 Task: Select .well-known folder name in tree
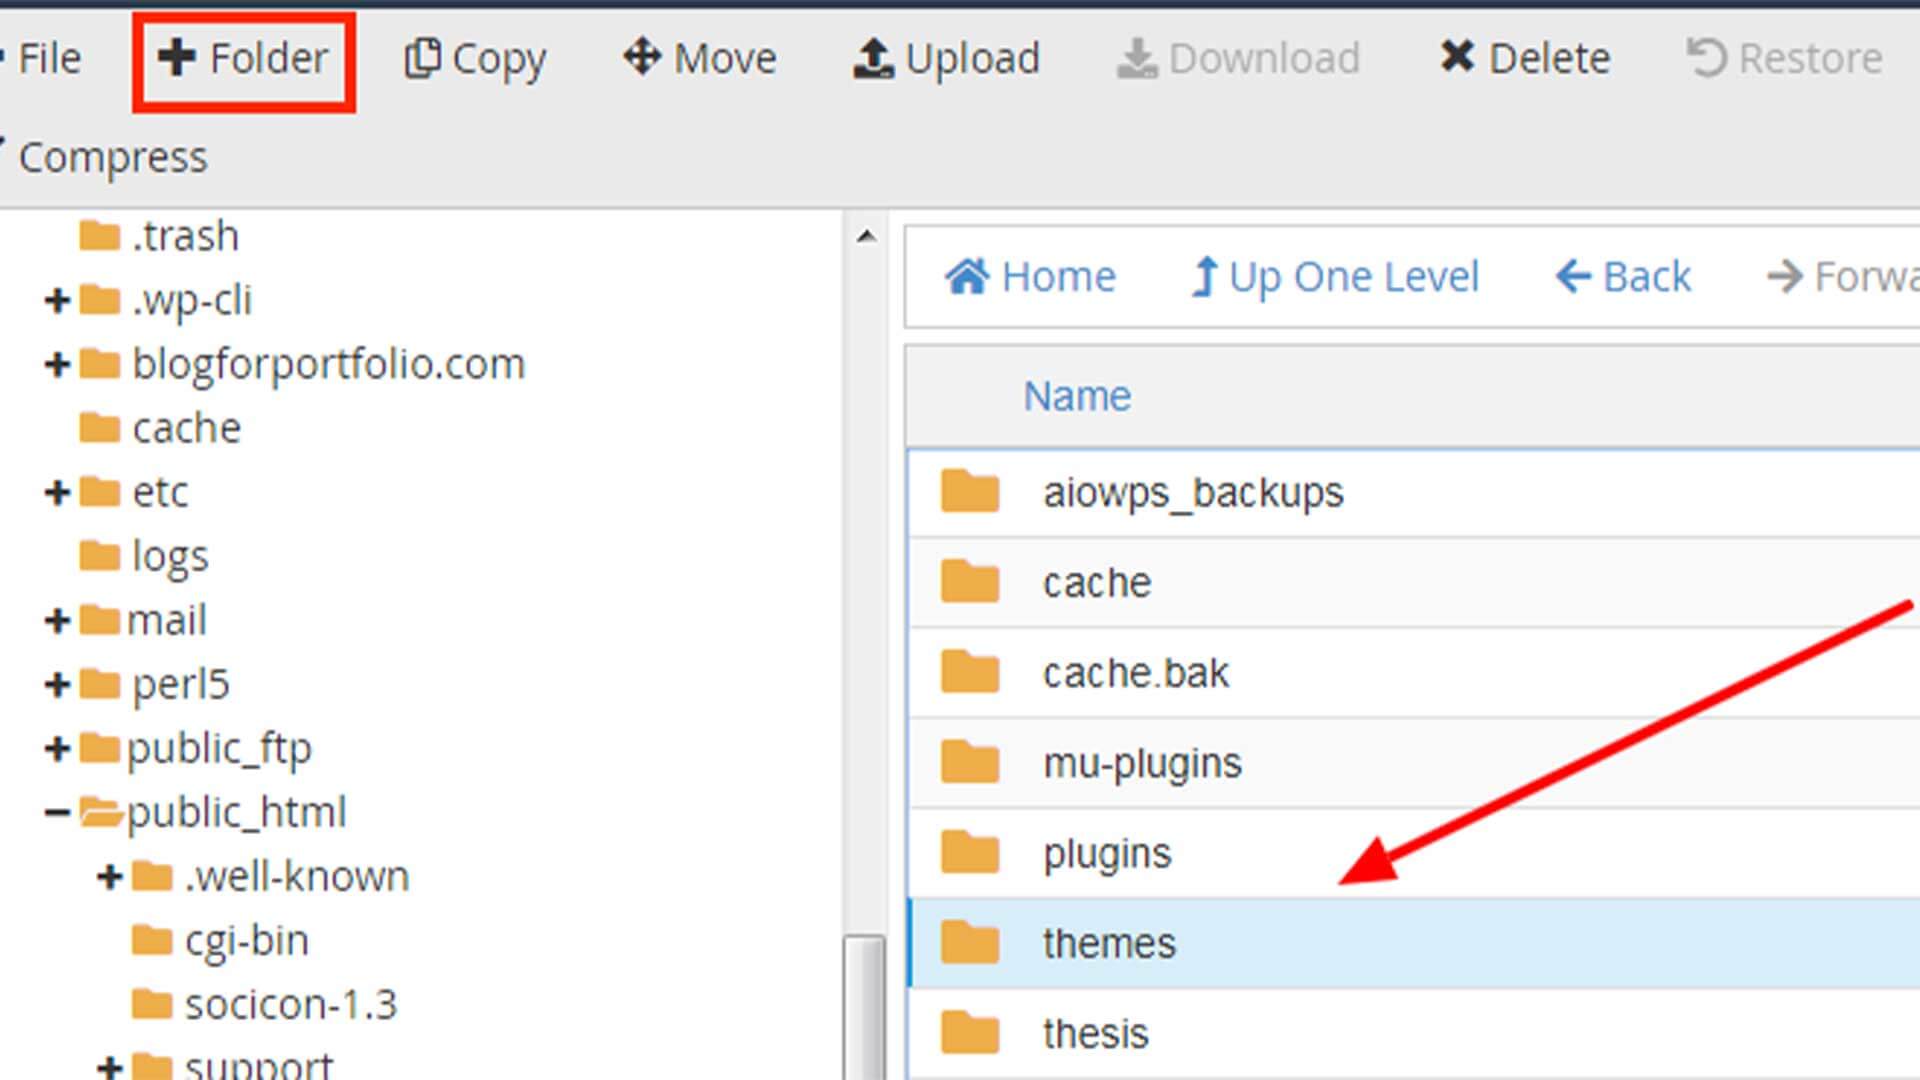click(x=297, y=877)
